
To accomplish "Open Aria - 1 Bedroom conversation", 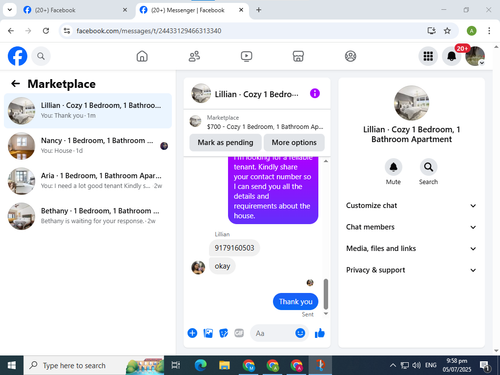I will (x=88, y=181).
